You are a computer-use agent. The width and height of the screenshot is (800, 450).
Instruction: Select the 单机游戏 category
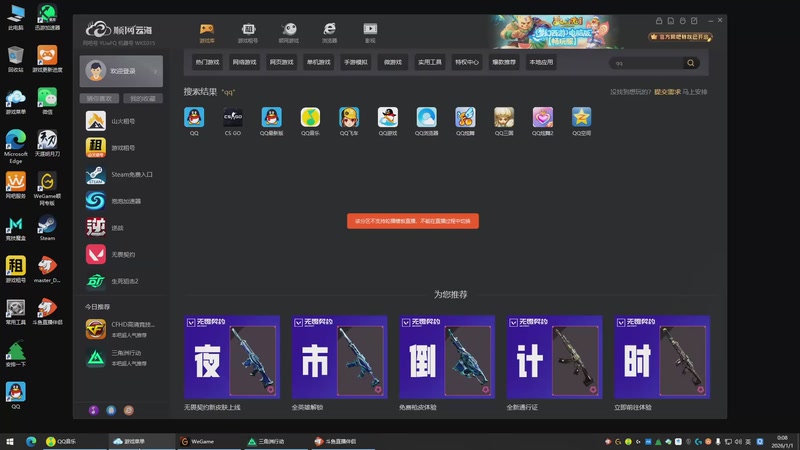click(319, 62)
